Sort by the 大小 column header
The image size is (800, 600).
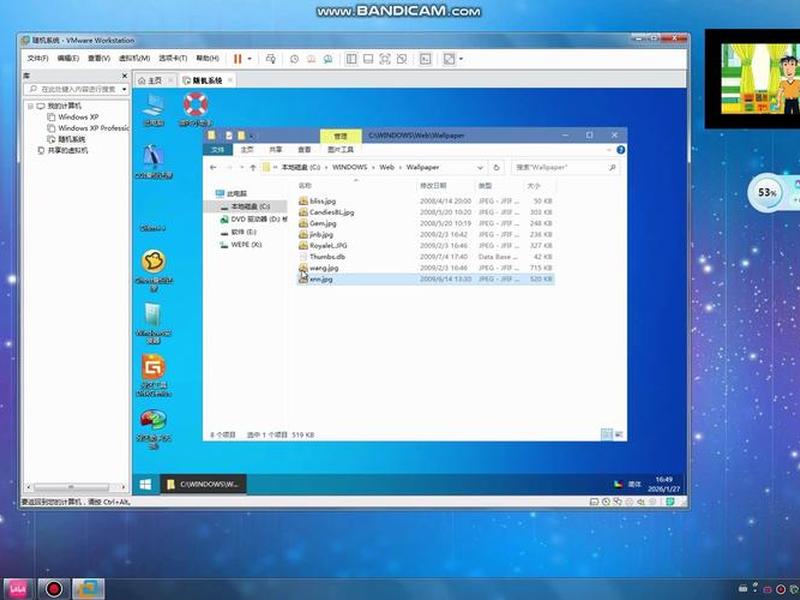pos(534,186)
